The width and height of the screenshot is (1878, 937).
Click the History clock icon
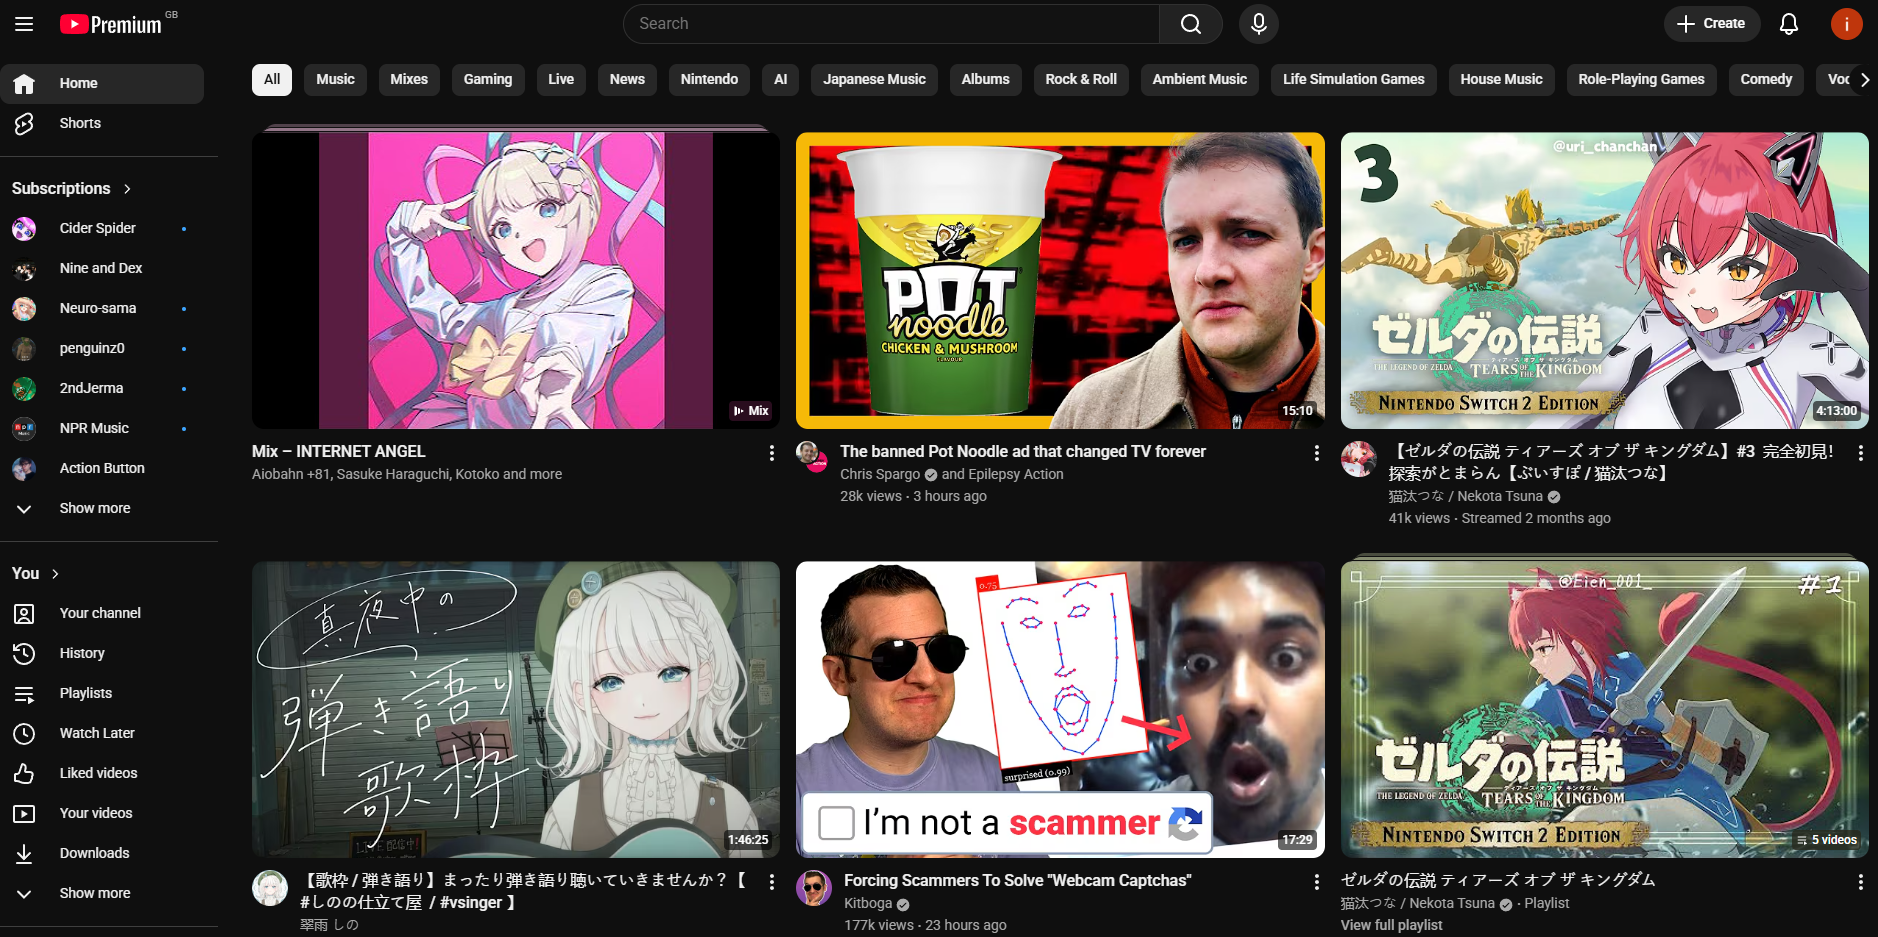[24, 653]
